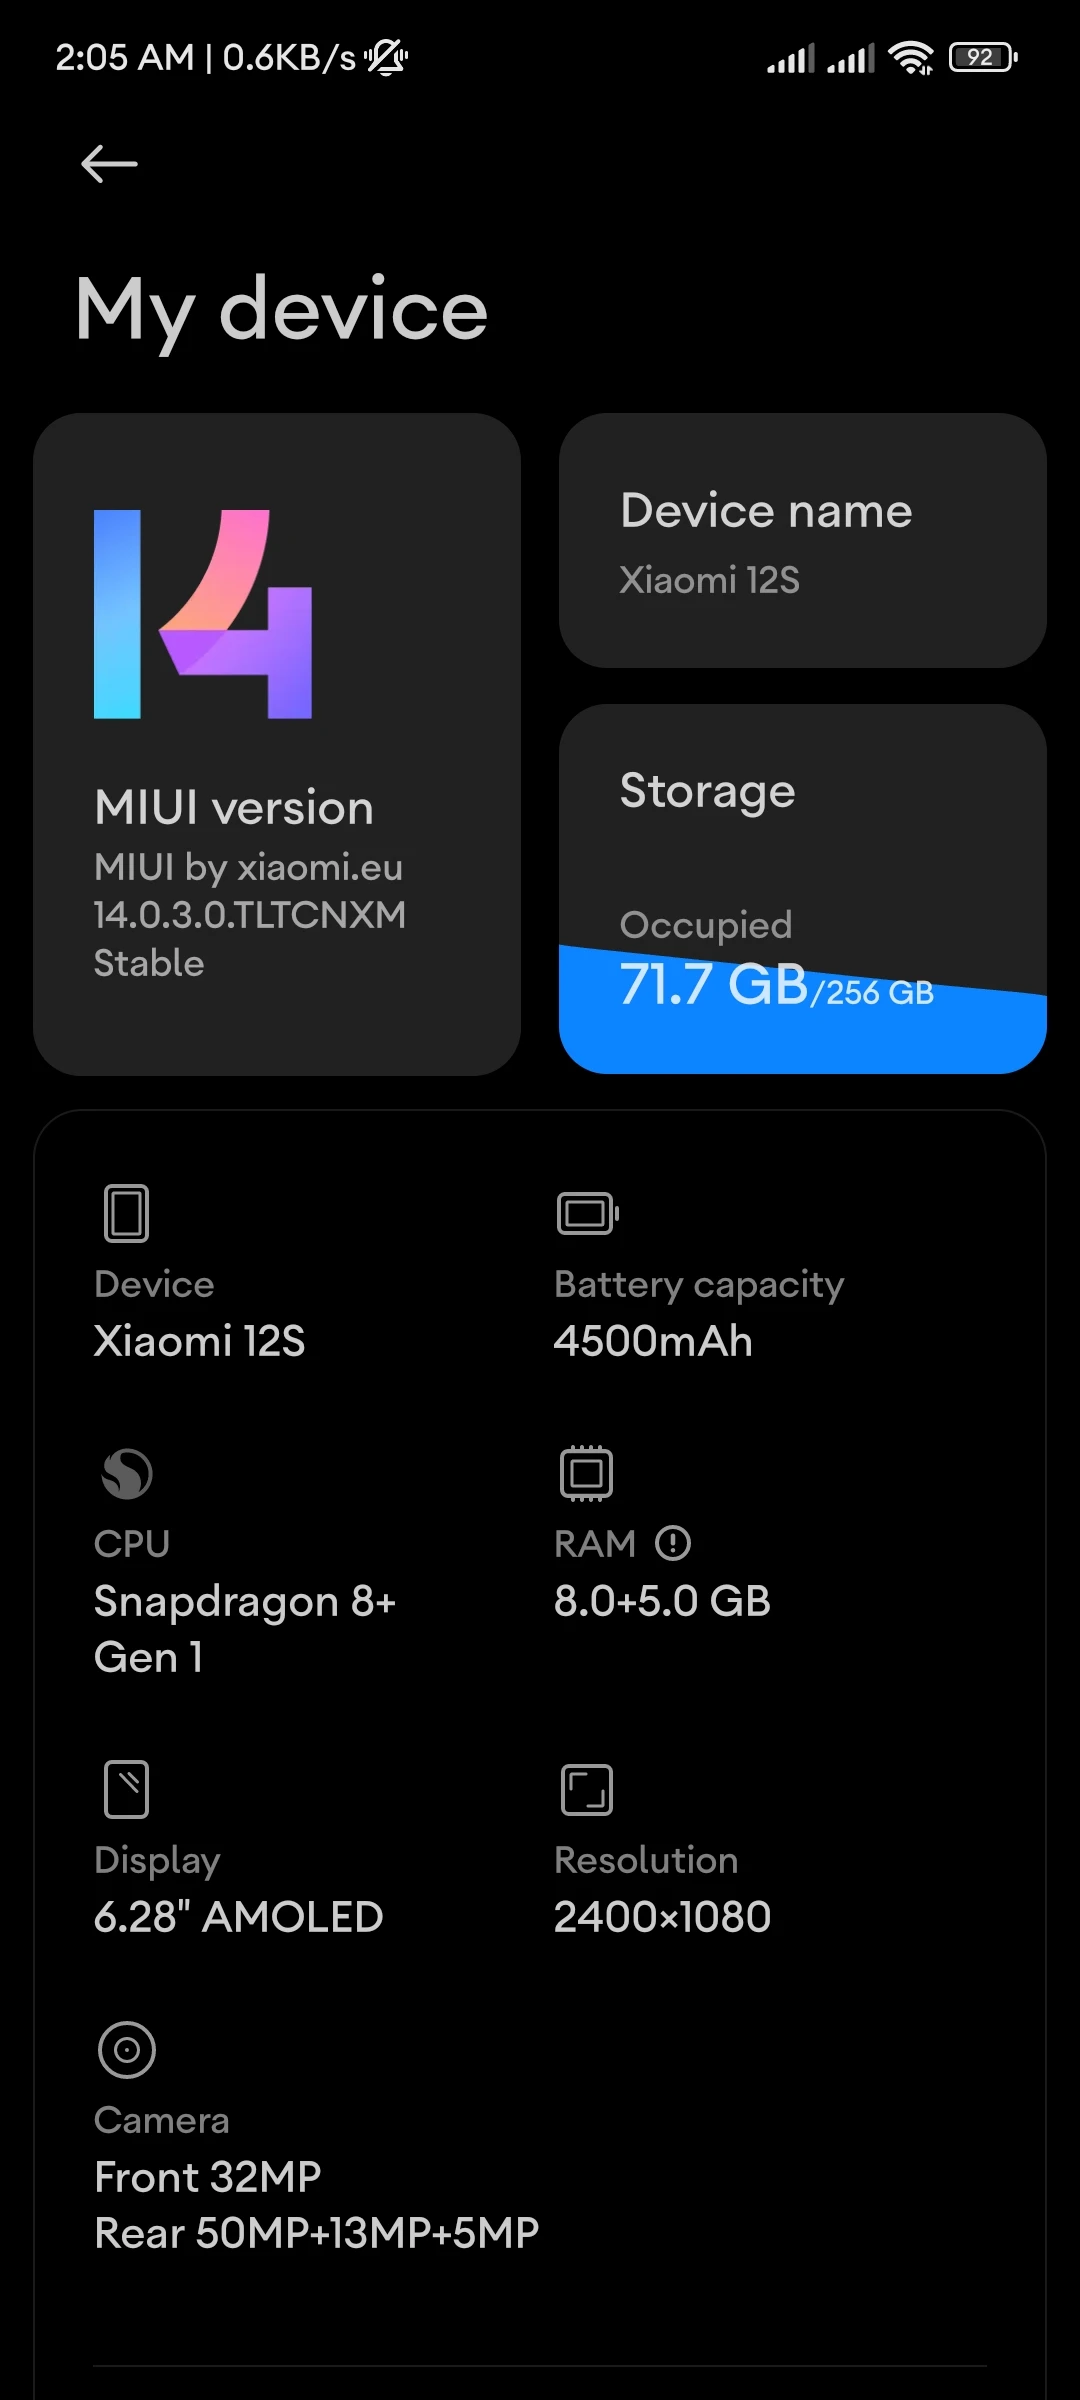This screenshot has height=2400, width=1080.
Task: Tap the battery percentage indicator
Action: click(x=983, y=58)
